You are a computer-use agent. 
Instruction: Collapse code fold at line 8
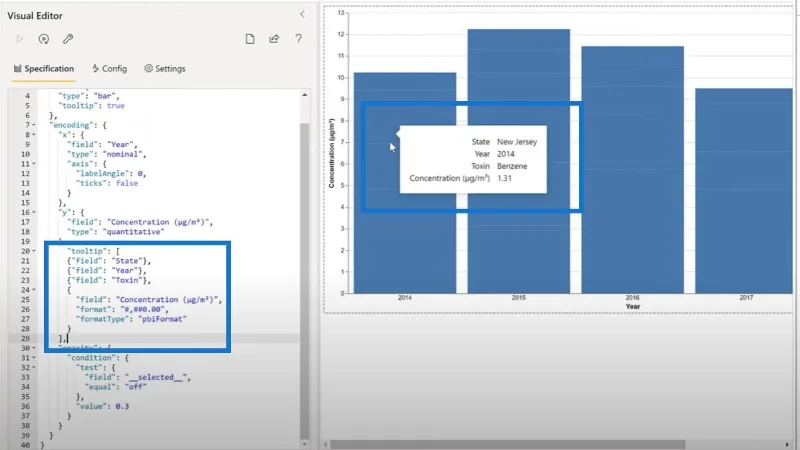(x=34, y=135)
